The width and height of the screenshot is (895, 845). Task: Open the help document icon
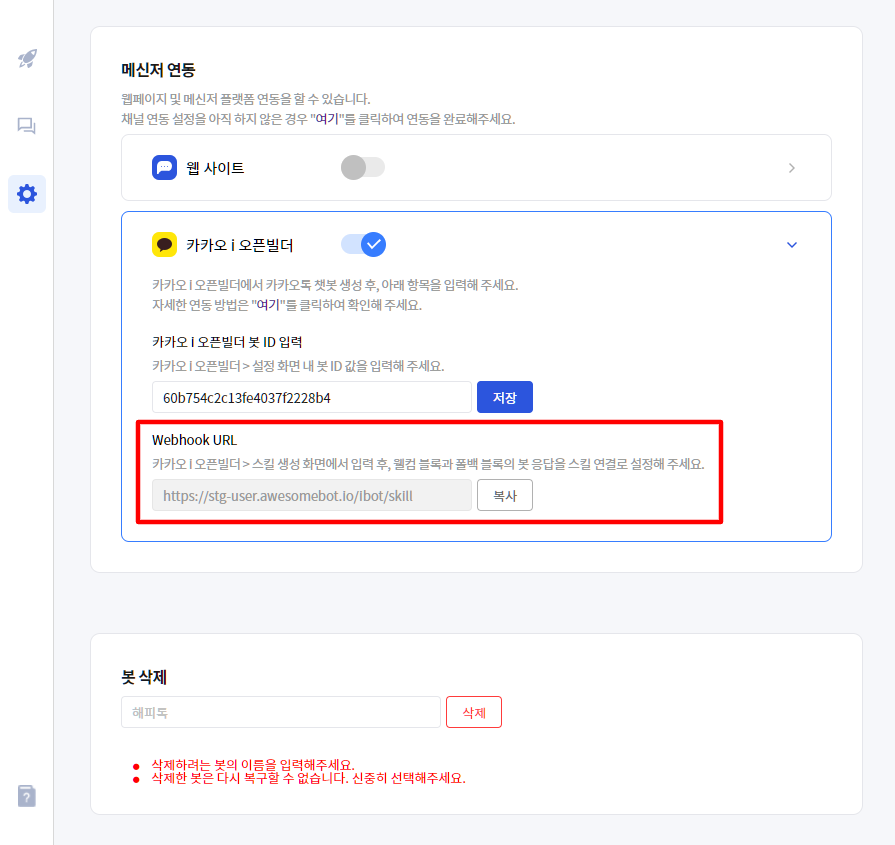27,796
